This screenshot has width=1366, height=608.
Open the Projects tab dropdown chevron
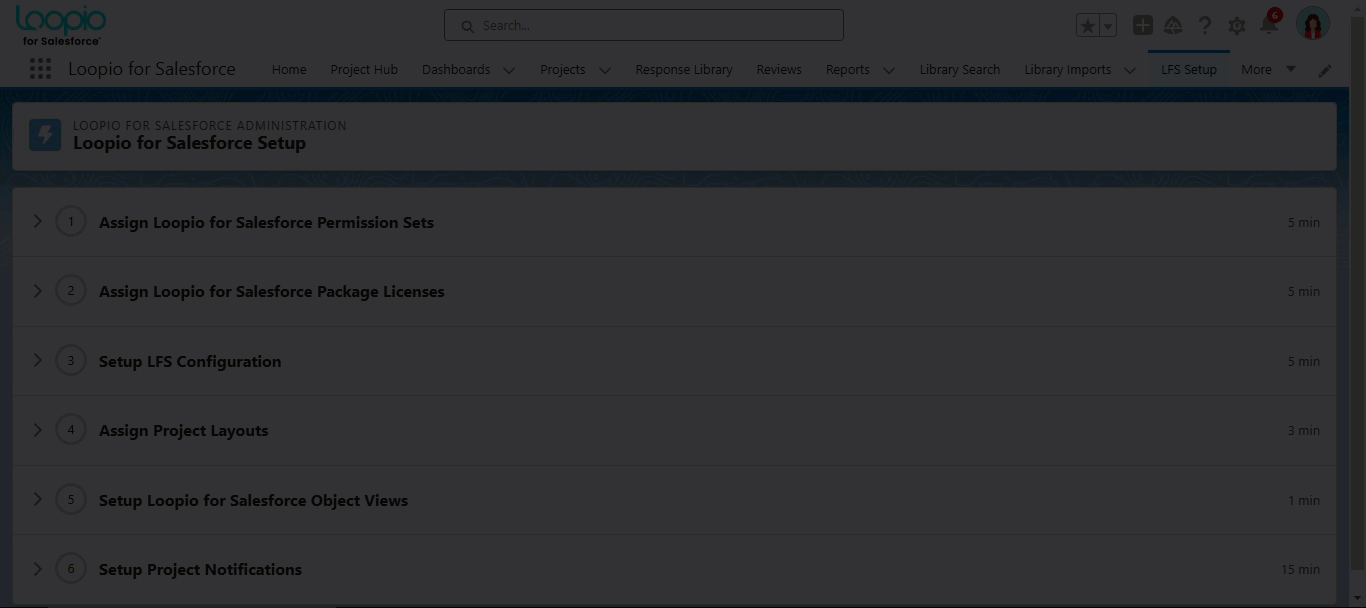(x=604, y=70)
